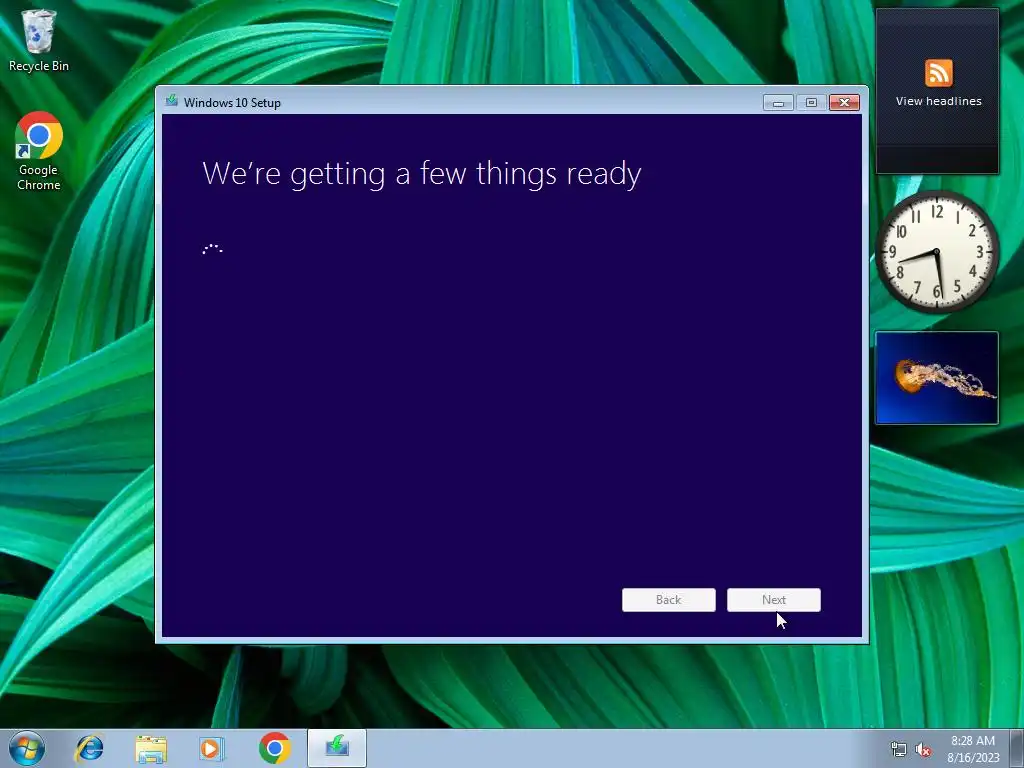
Task: Click the "We're getting a few things ready" heading
Action: (x=422, y=174)
